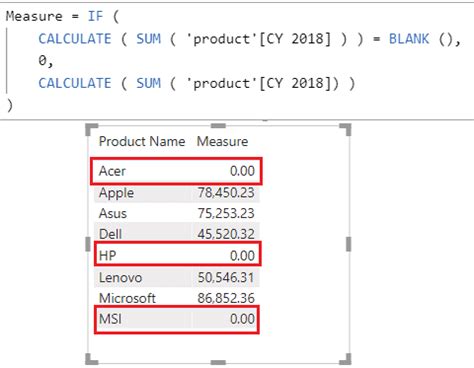Select the HP row in table
This screenshot has width=474, height=368.
tap(176, 256)
